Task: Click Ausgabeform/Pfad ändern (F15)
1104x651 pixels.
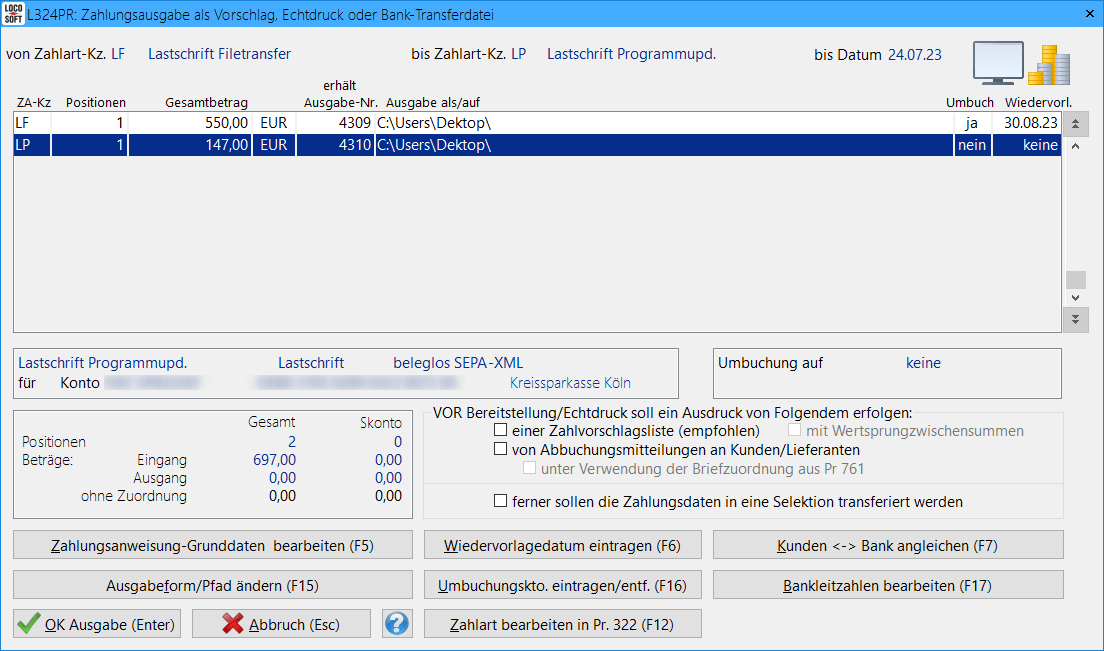Action: tap(212, 585)
